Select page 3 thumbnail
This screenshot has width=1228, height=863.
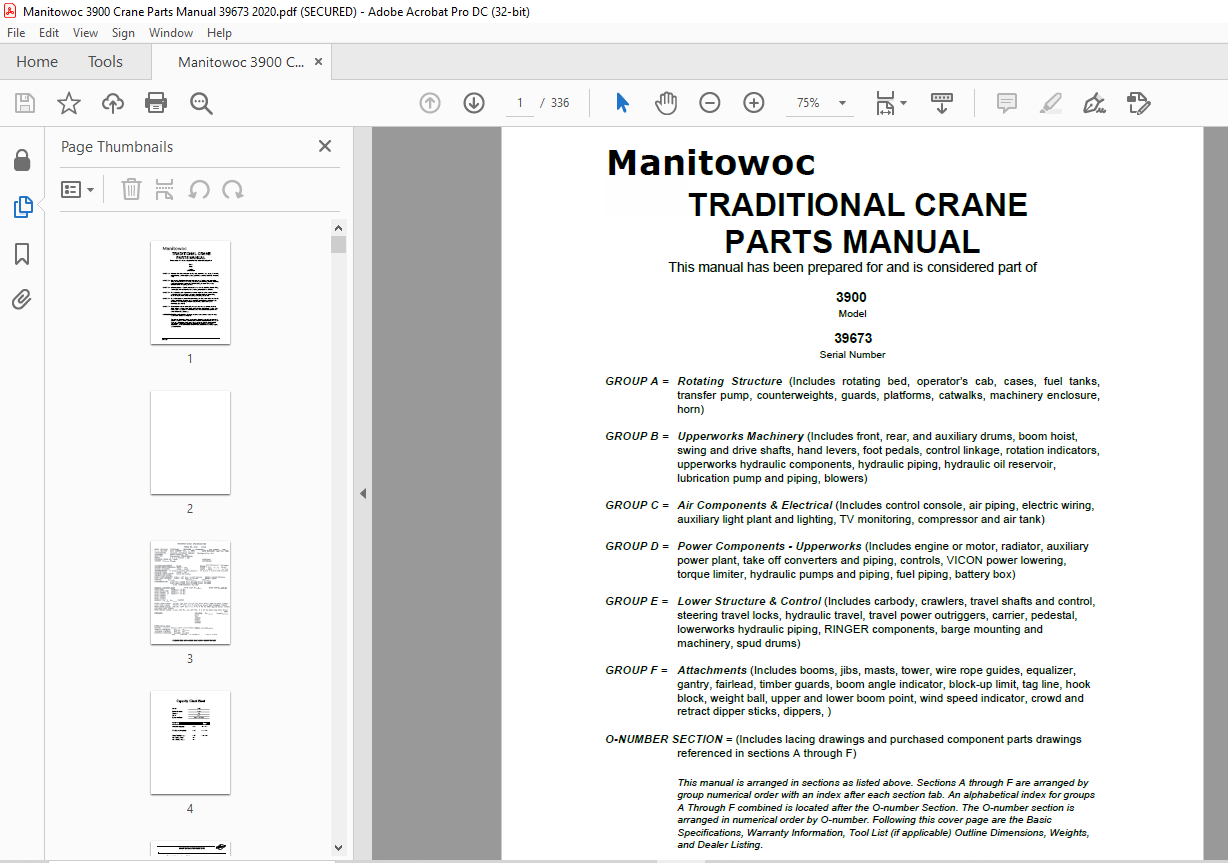point(190,592)
